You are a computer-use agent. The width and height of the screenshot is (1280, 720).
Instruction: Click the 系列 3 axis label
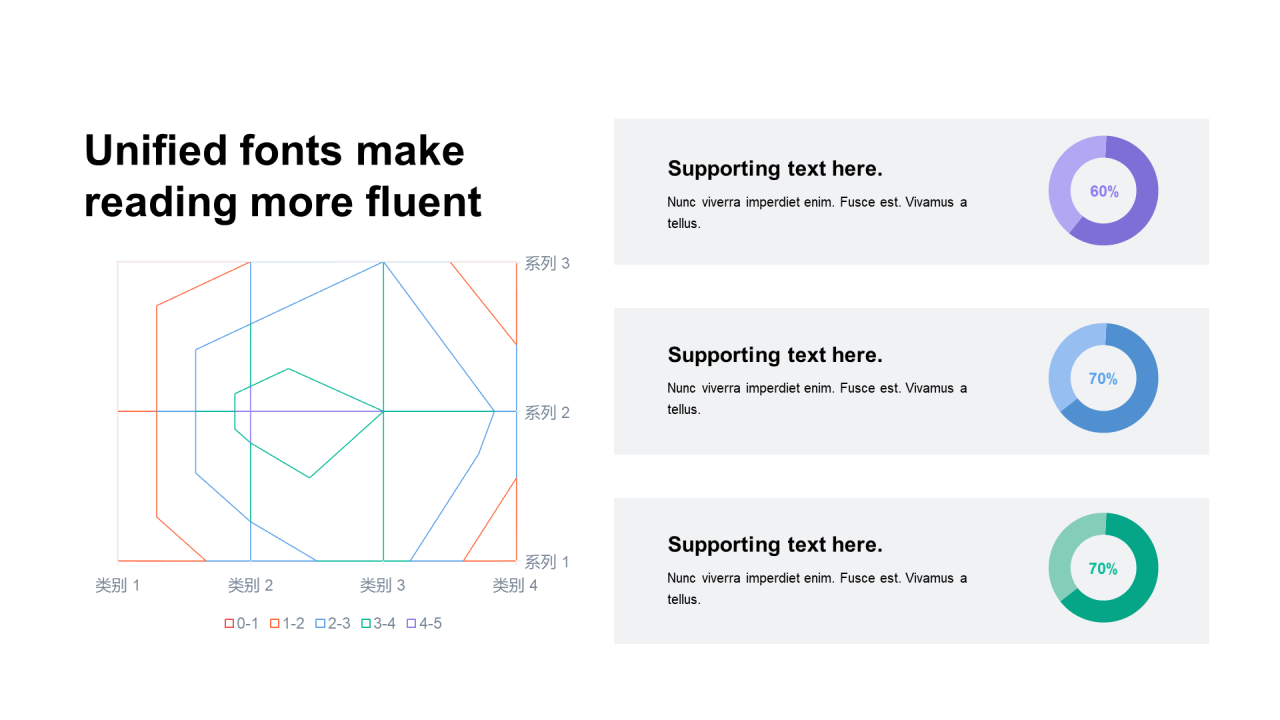pyautogui.click(x=547, y=264)
